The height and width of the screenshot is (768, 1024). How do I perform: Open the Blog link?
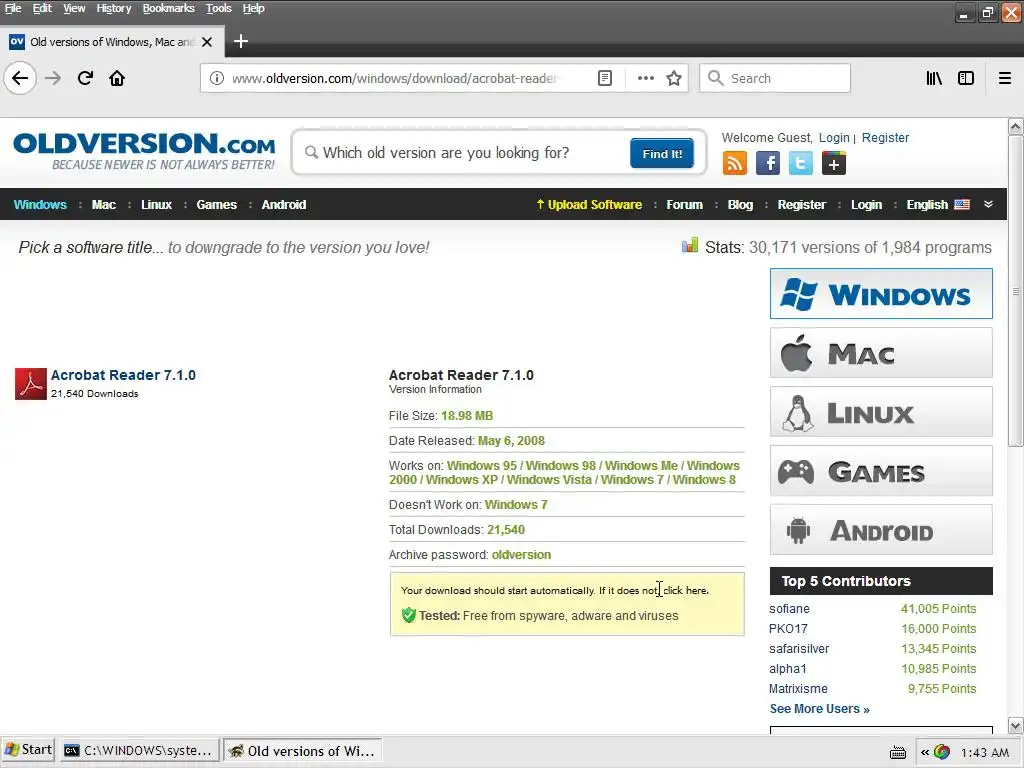click(740, 204)
